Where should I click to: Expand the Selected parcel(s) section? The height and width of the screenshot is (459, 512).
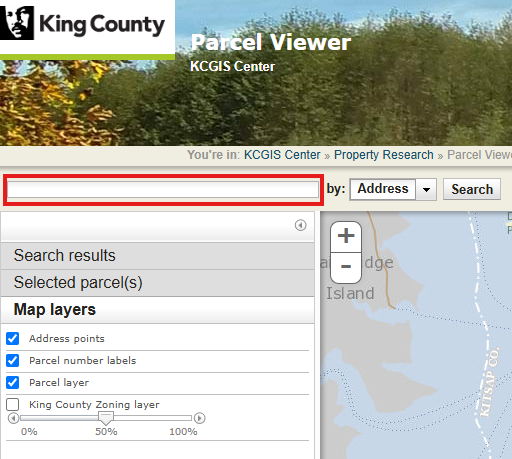157,283
